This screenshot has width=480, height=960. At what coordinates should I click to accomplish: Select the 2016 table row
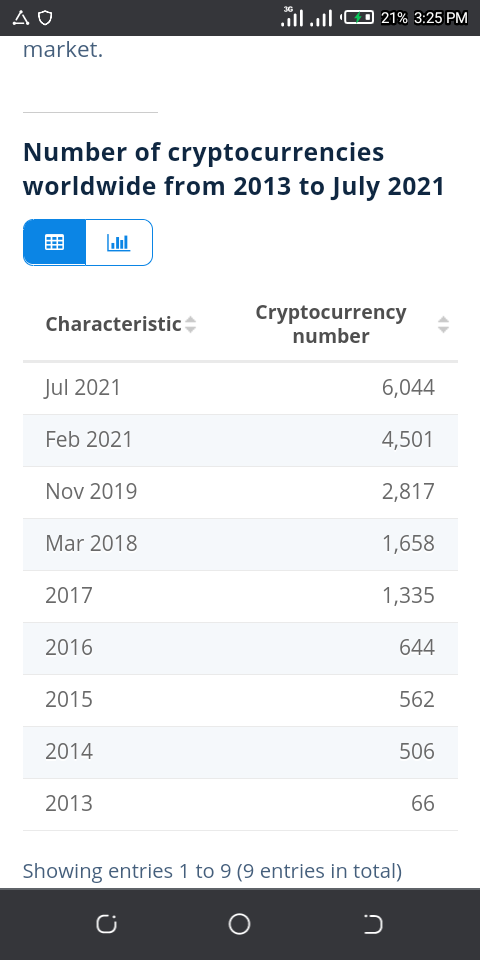[x=240, y=648]
